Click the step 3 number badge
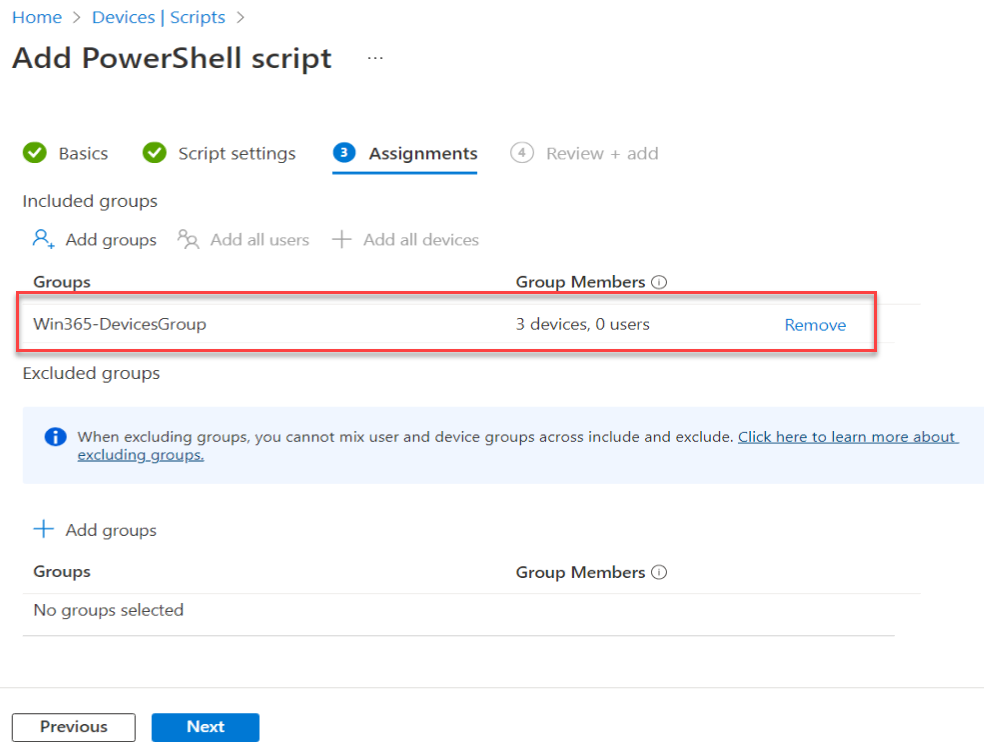Image resolution: width=984 pixels, height=755 pixels. pyautogui.click(x=344, y=153)
